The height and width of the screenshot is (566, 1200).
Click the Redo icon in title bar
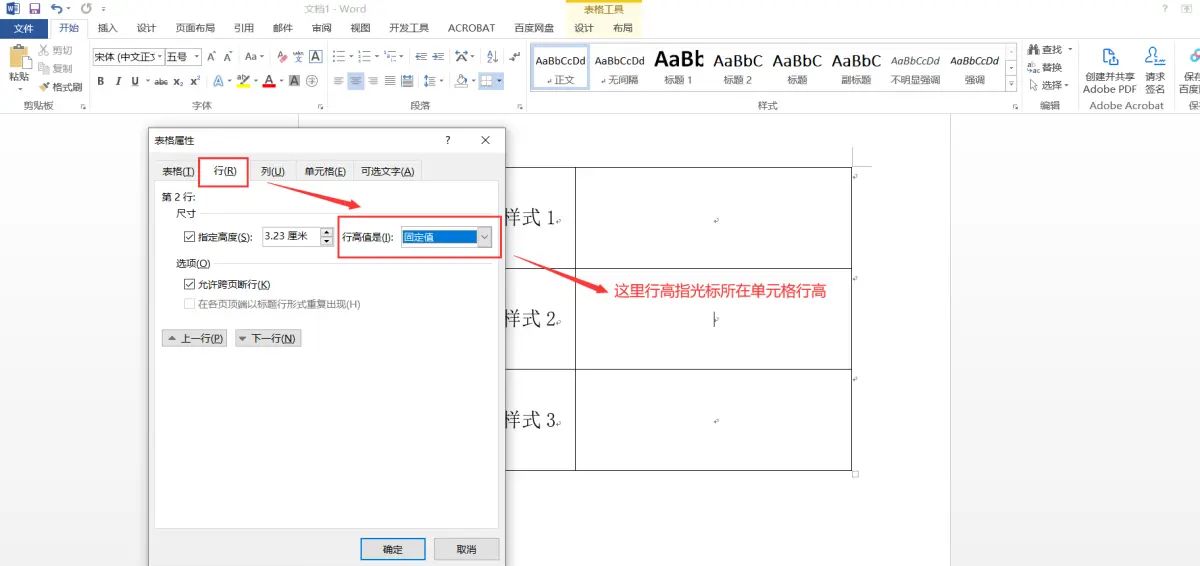(x=87, y=8)
